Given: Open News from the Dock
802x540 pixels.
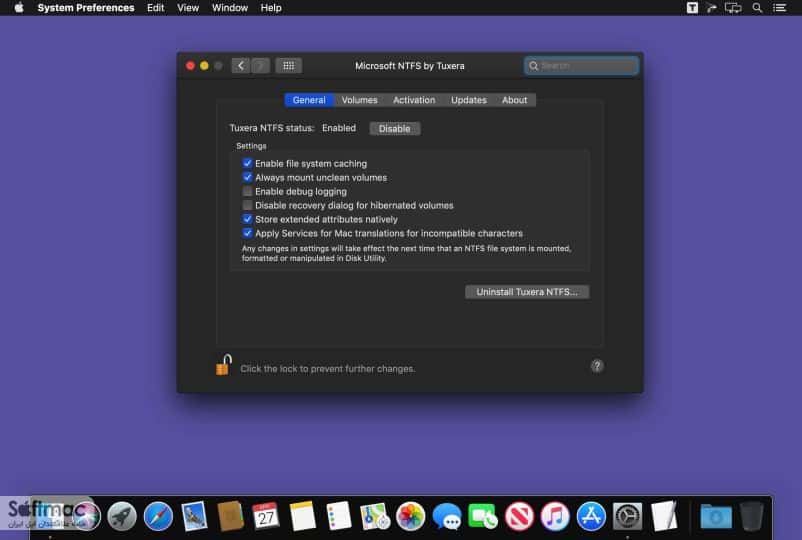Looking at the screenshot, I should point(519,516).
